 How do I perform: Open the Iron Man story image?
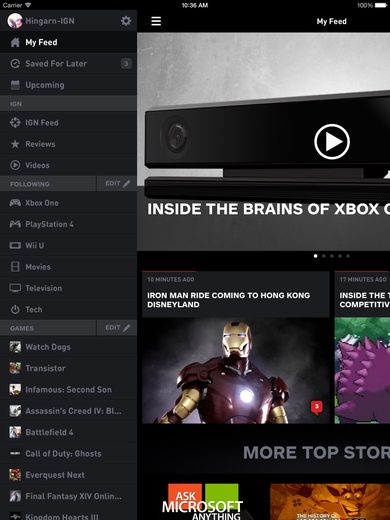coord(236,370)
